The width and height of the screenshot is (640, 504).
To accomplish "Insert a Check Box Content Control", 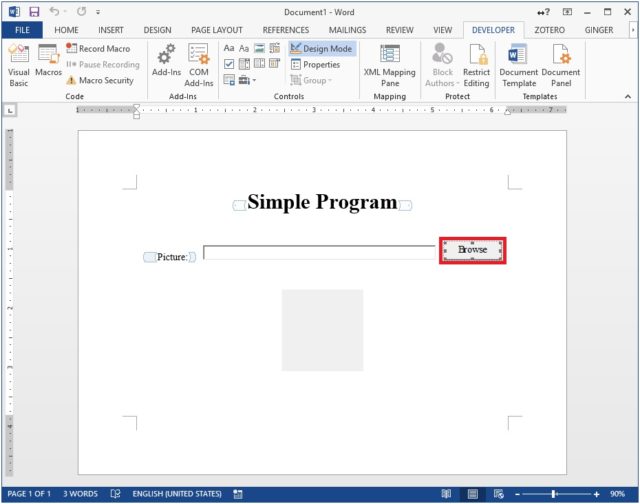I will tap(229, 64).
